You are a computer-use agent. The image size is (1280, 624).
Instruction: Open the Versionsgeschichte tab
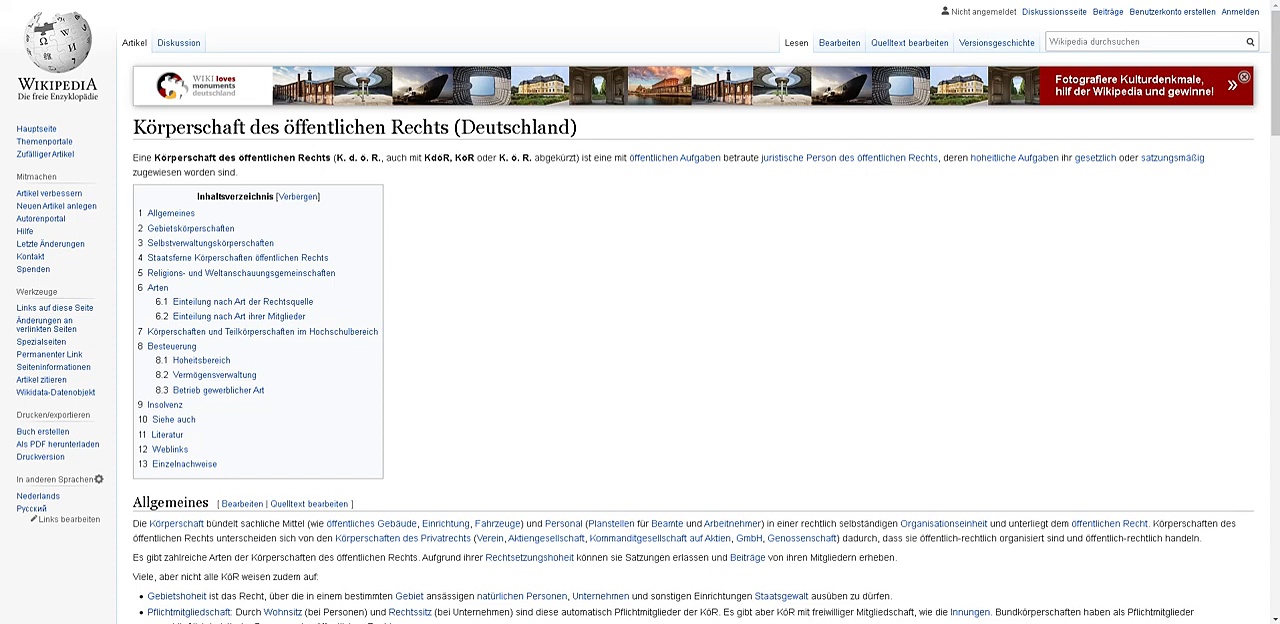click(x=996, y=43)
